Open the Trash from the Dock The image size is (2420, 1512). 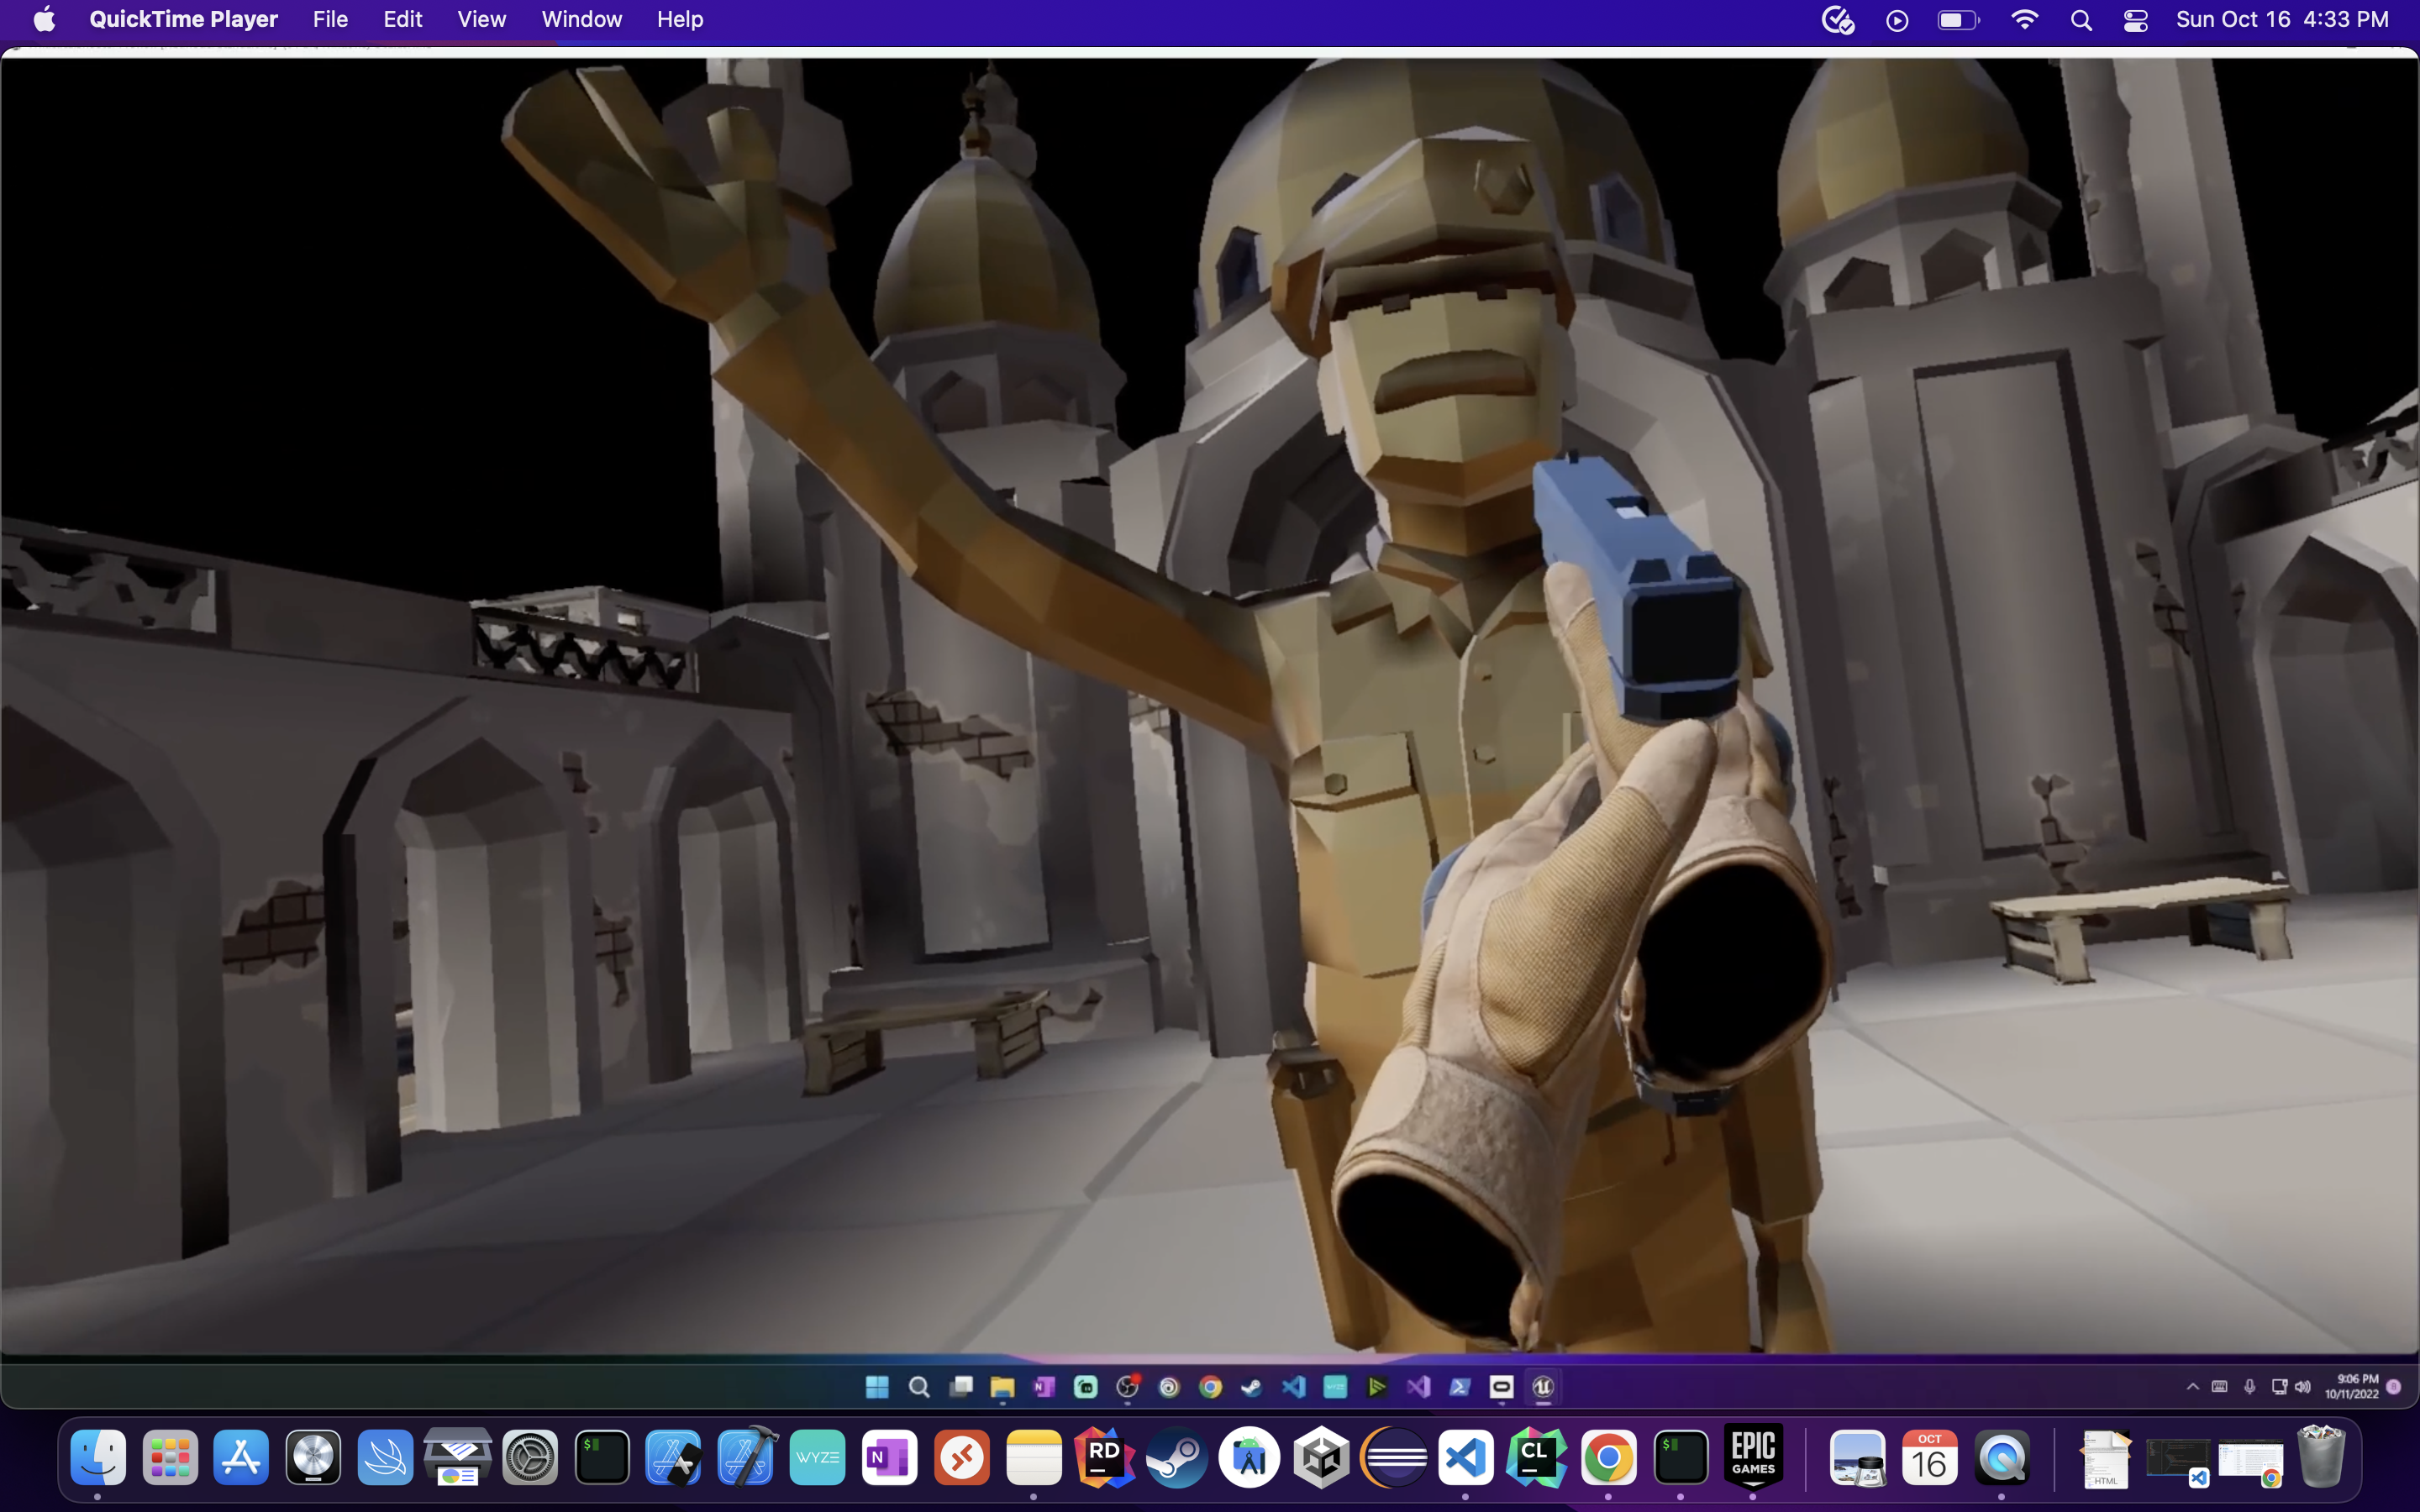pos(2322,1456)
